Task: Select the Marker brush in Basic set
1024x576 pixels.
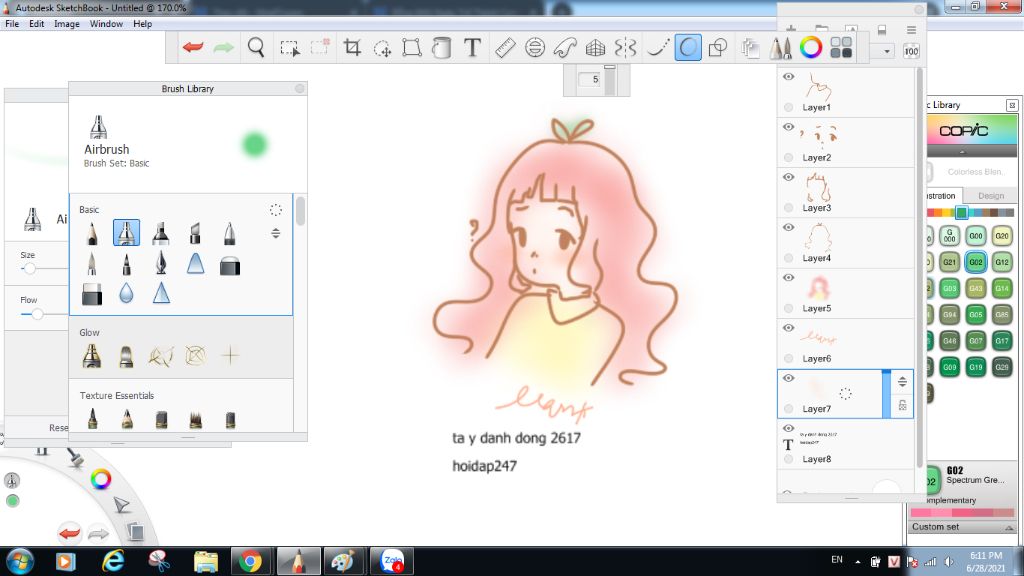Action: [x=161, y=233]
